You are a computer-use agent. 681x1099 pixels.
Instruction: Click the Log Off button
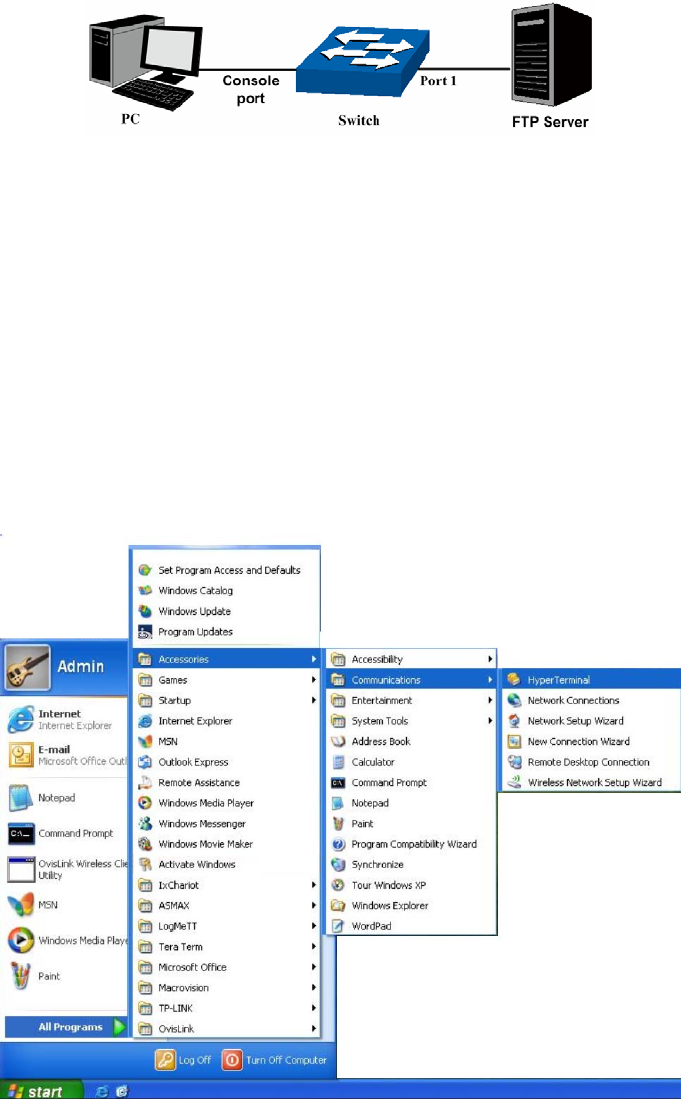coord(184,1060)
